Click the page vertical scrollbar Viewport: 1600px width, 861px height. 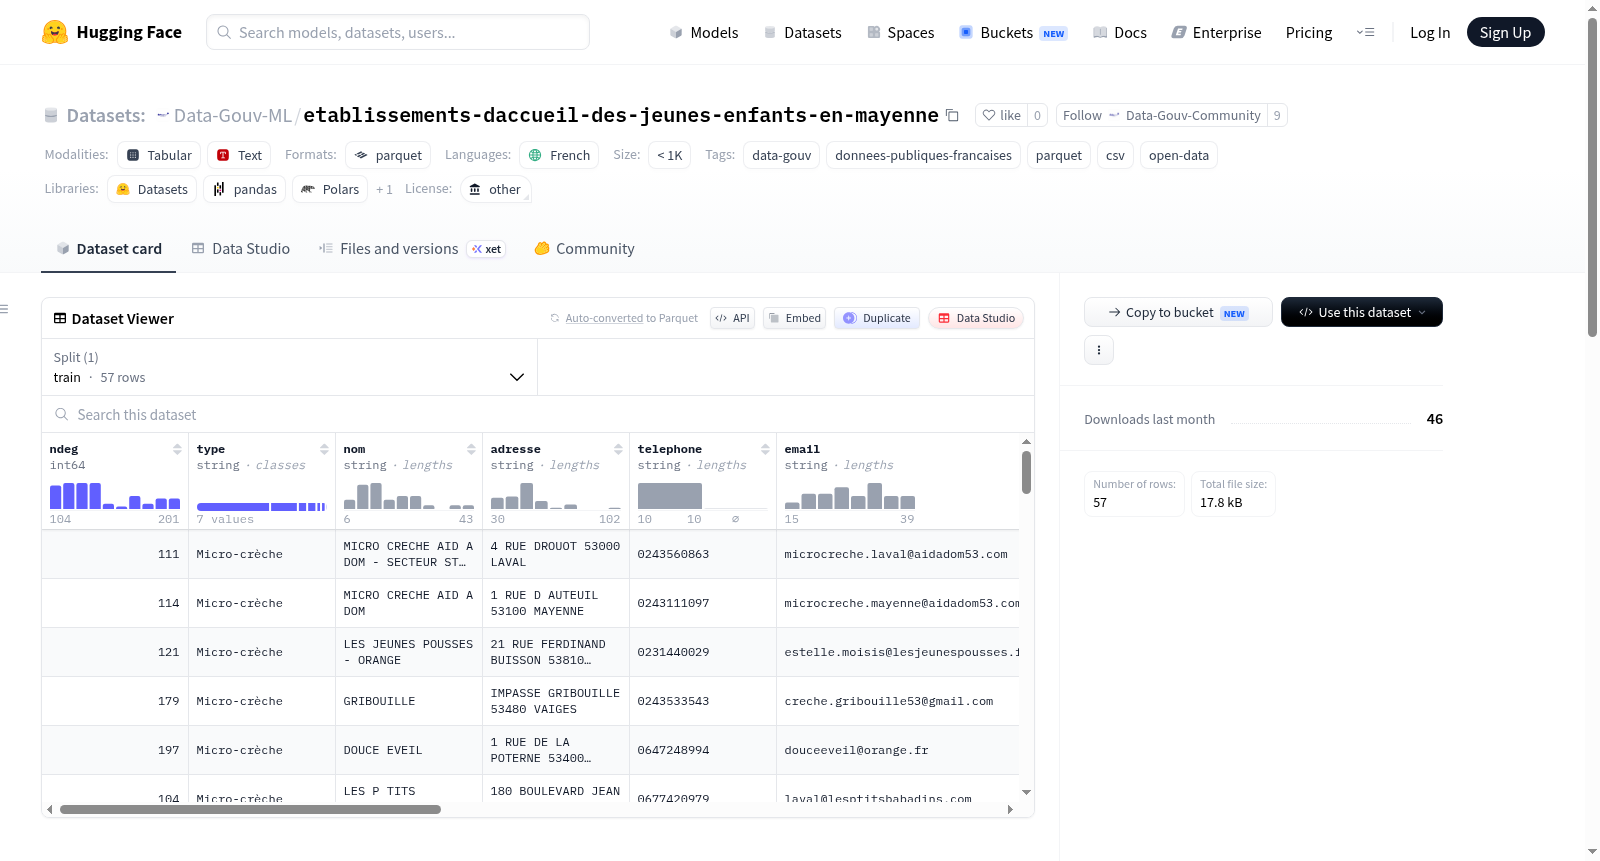pyautogui.click(x=1592, y=177)
